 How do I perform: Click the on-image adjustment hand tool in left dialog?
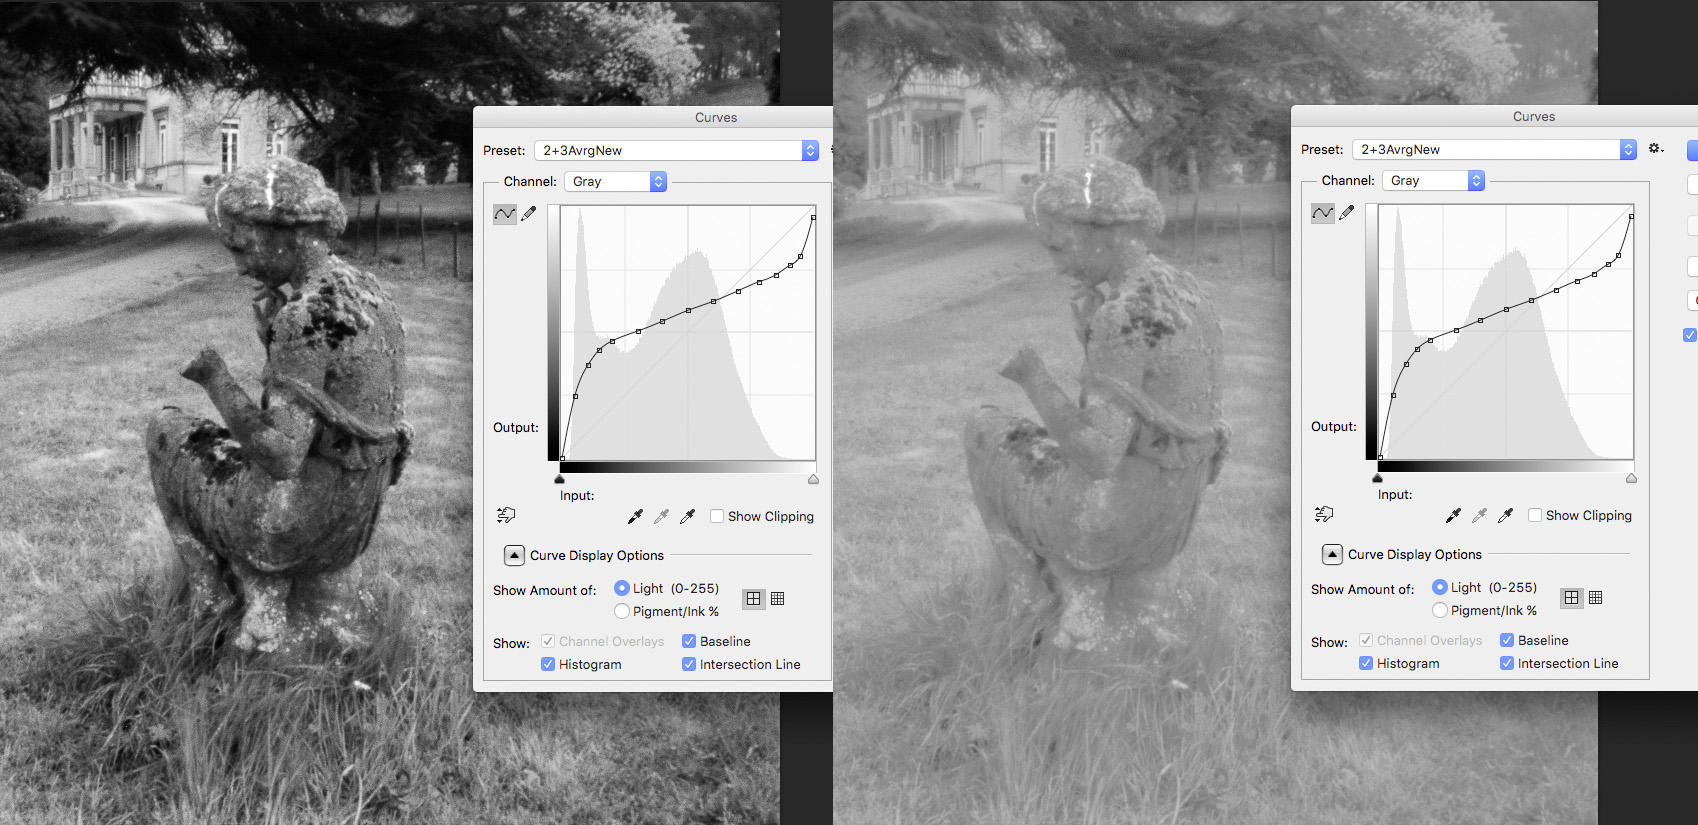[x=506, y=515]
